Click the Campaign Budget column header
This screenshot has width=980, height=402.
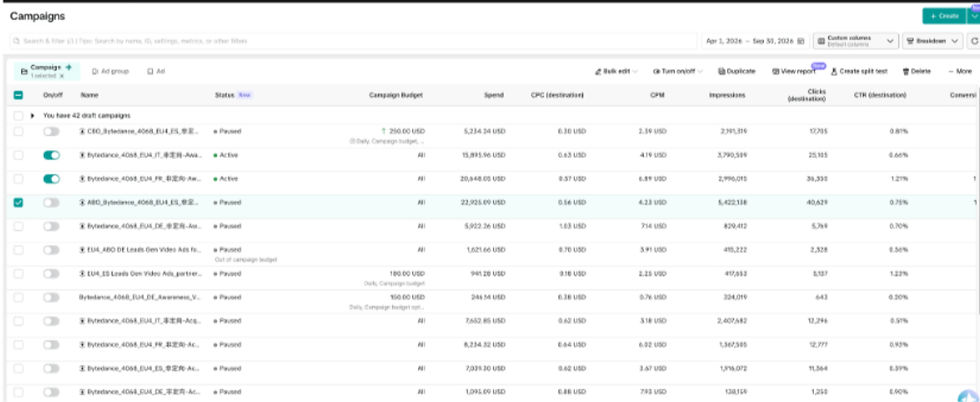[396, 95]
